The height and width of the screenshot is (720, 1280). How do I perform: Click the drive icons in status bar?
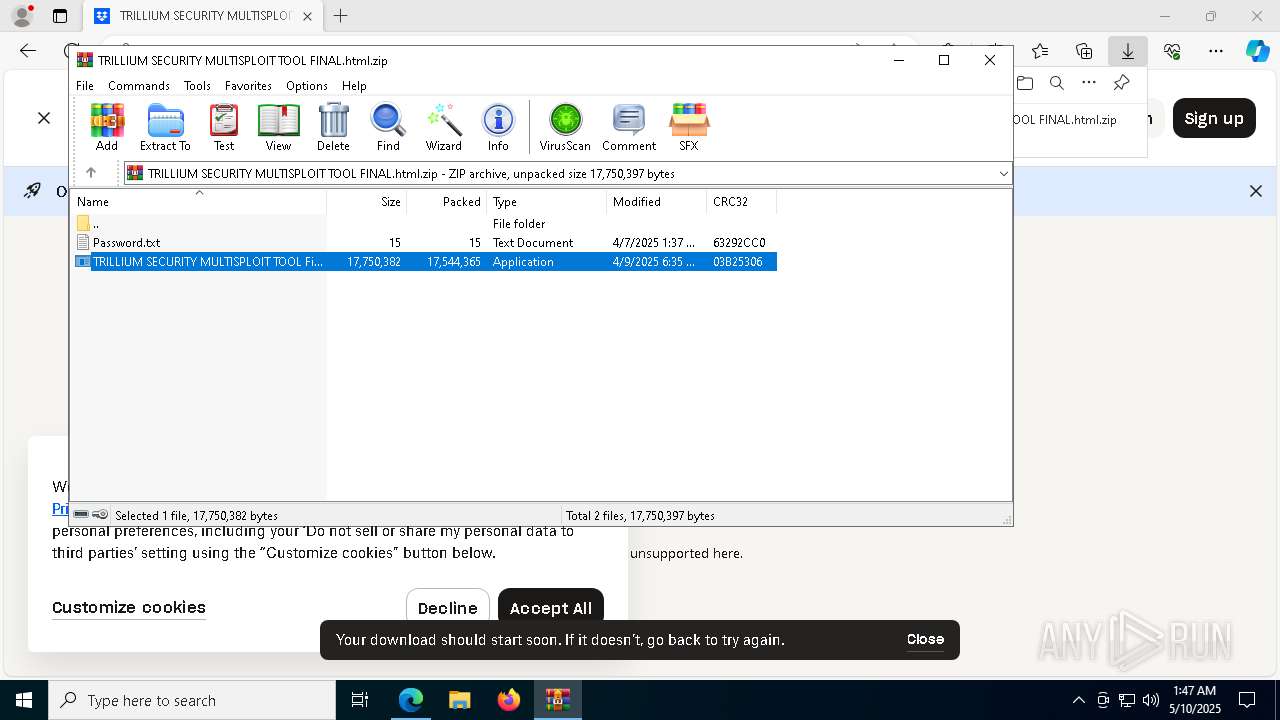click(x=91, y=515)
